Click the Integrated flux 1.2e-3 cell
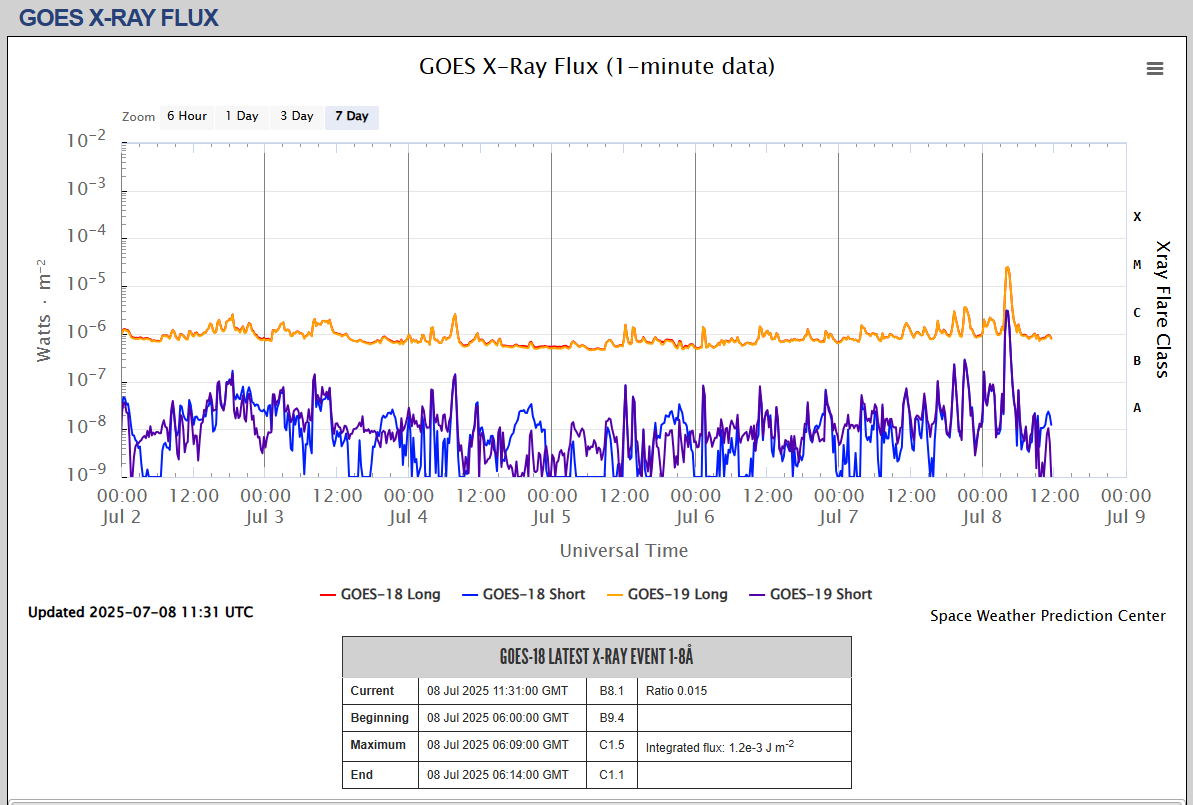Image resolution: width=1193 pixels, height=805 pixels. click(744, 746)
